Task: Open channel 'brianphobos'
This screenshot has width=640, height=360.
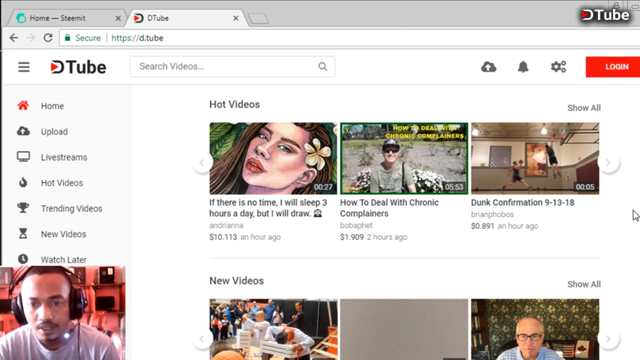Action: [492, 214]
